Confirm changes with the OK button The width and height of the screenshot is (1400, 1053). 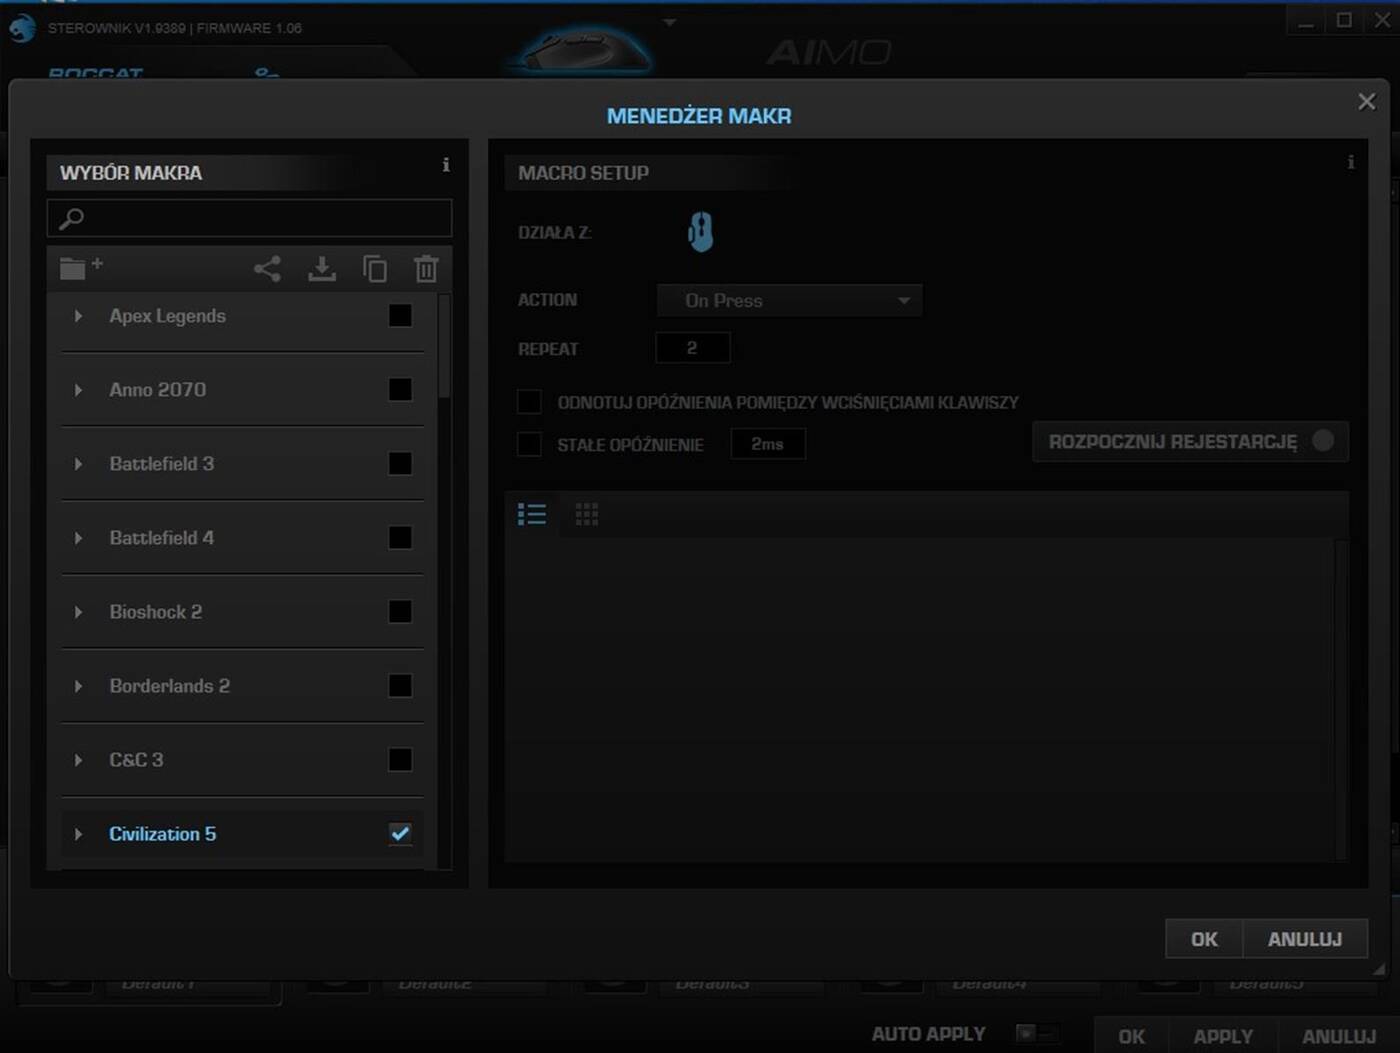tap(1203, 939)
